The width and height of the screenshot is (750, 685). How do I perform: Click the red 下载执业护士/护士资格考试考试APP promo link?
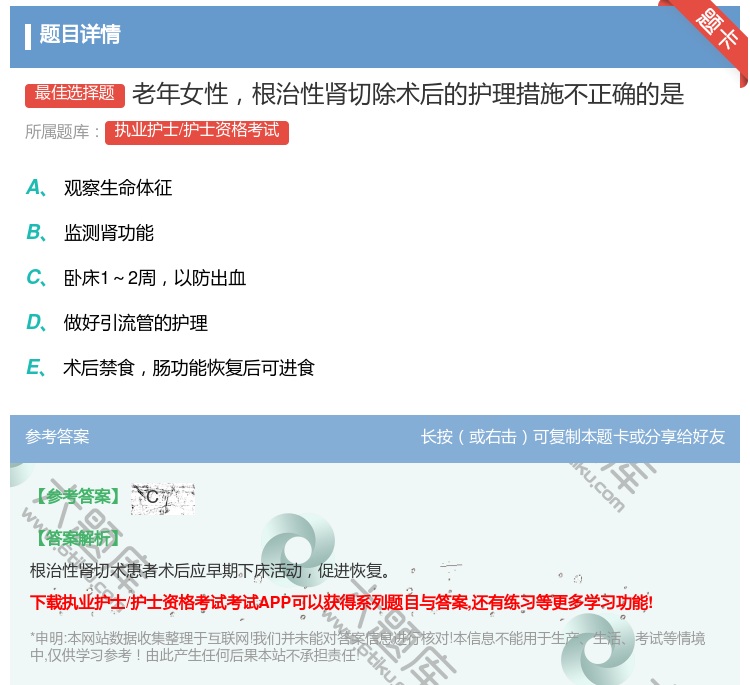(342, 602)
